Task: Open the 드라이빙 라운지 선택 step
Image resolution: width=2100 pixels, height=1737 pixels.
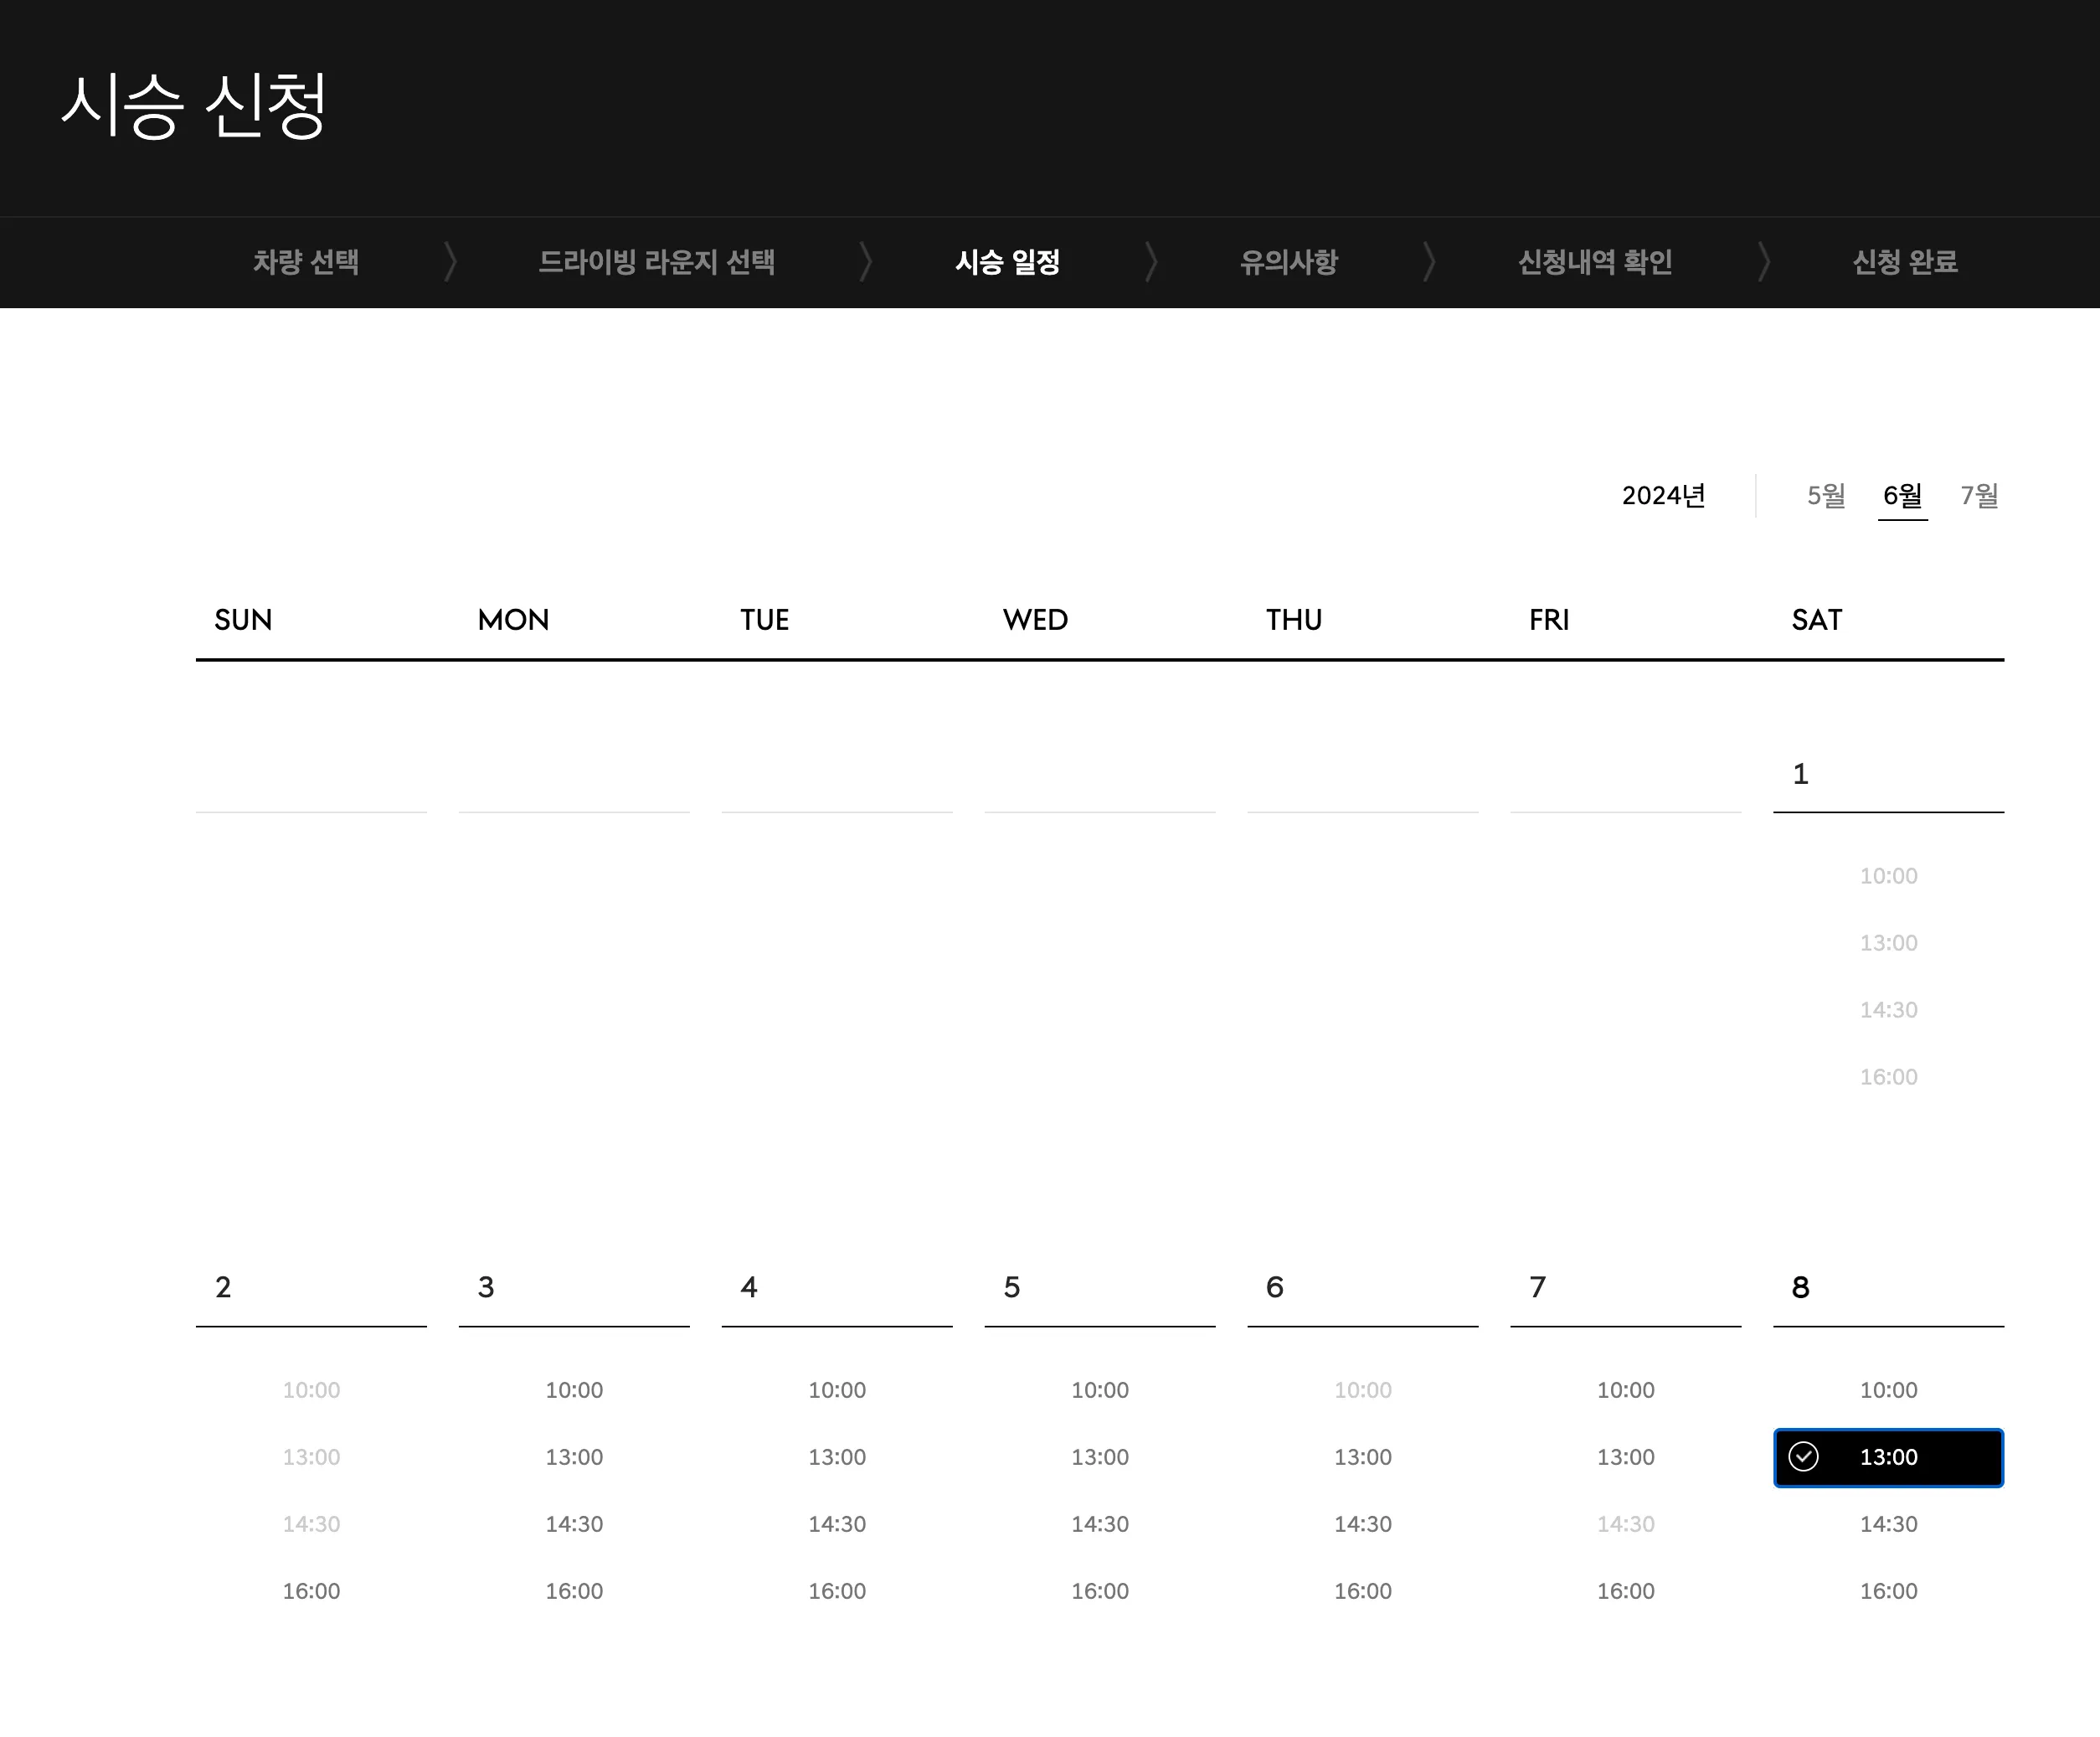Action: [x=660, y=262]
